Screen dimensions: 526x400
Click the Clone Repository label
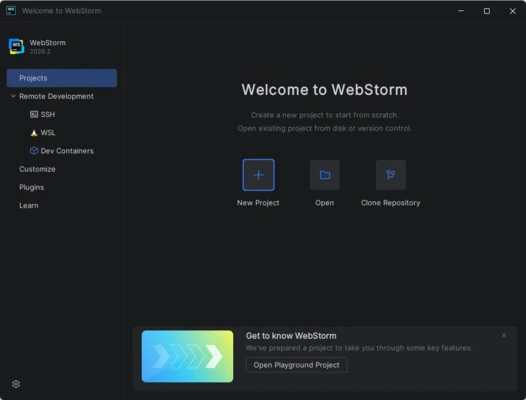[390, 203]
